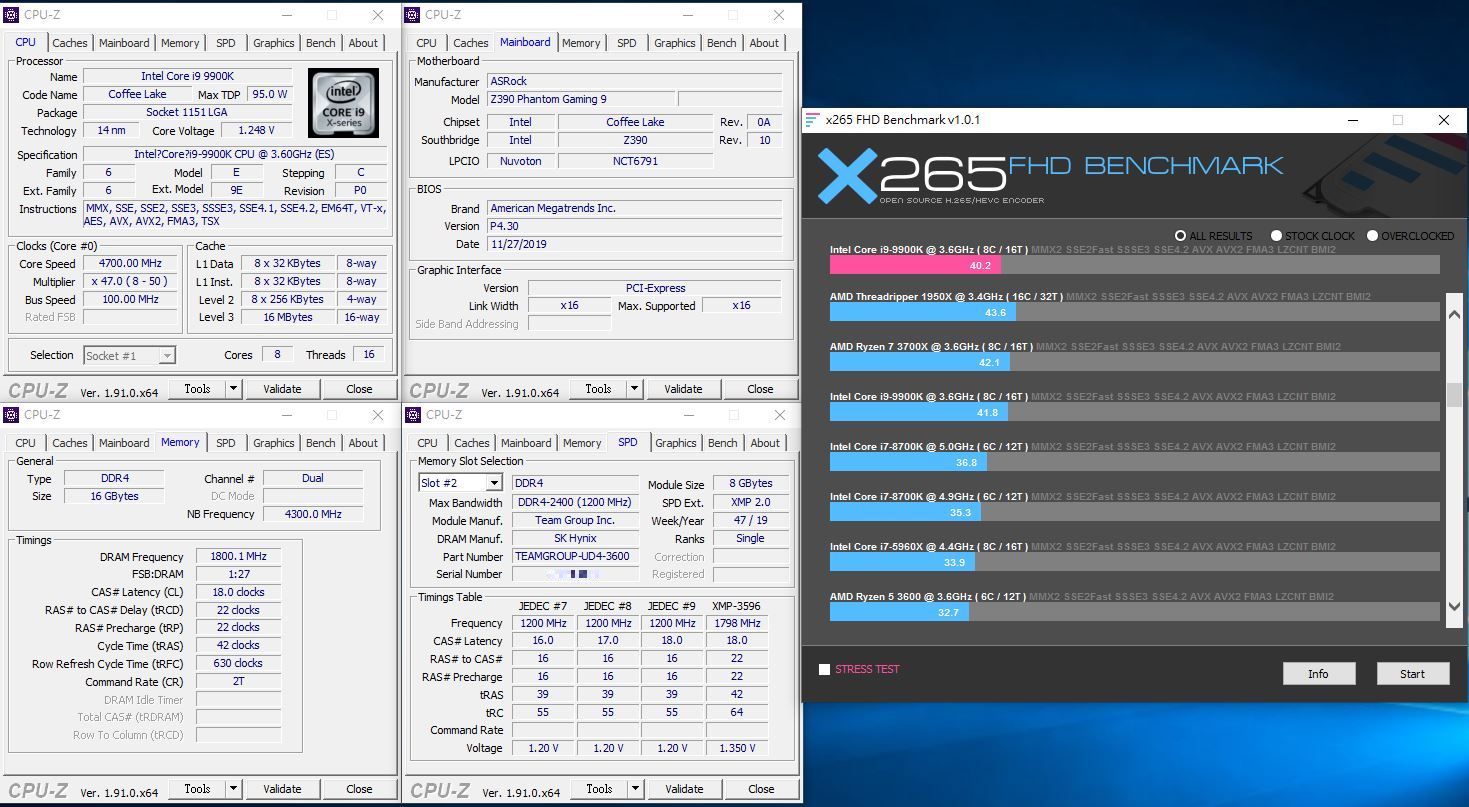Click the NB Frequency value 4300.0 MHz
Screen dimensions: 1469x807
(x=313, y=514)
